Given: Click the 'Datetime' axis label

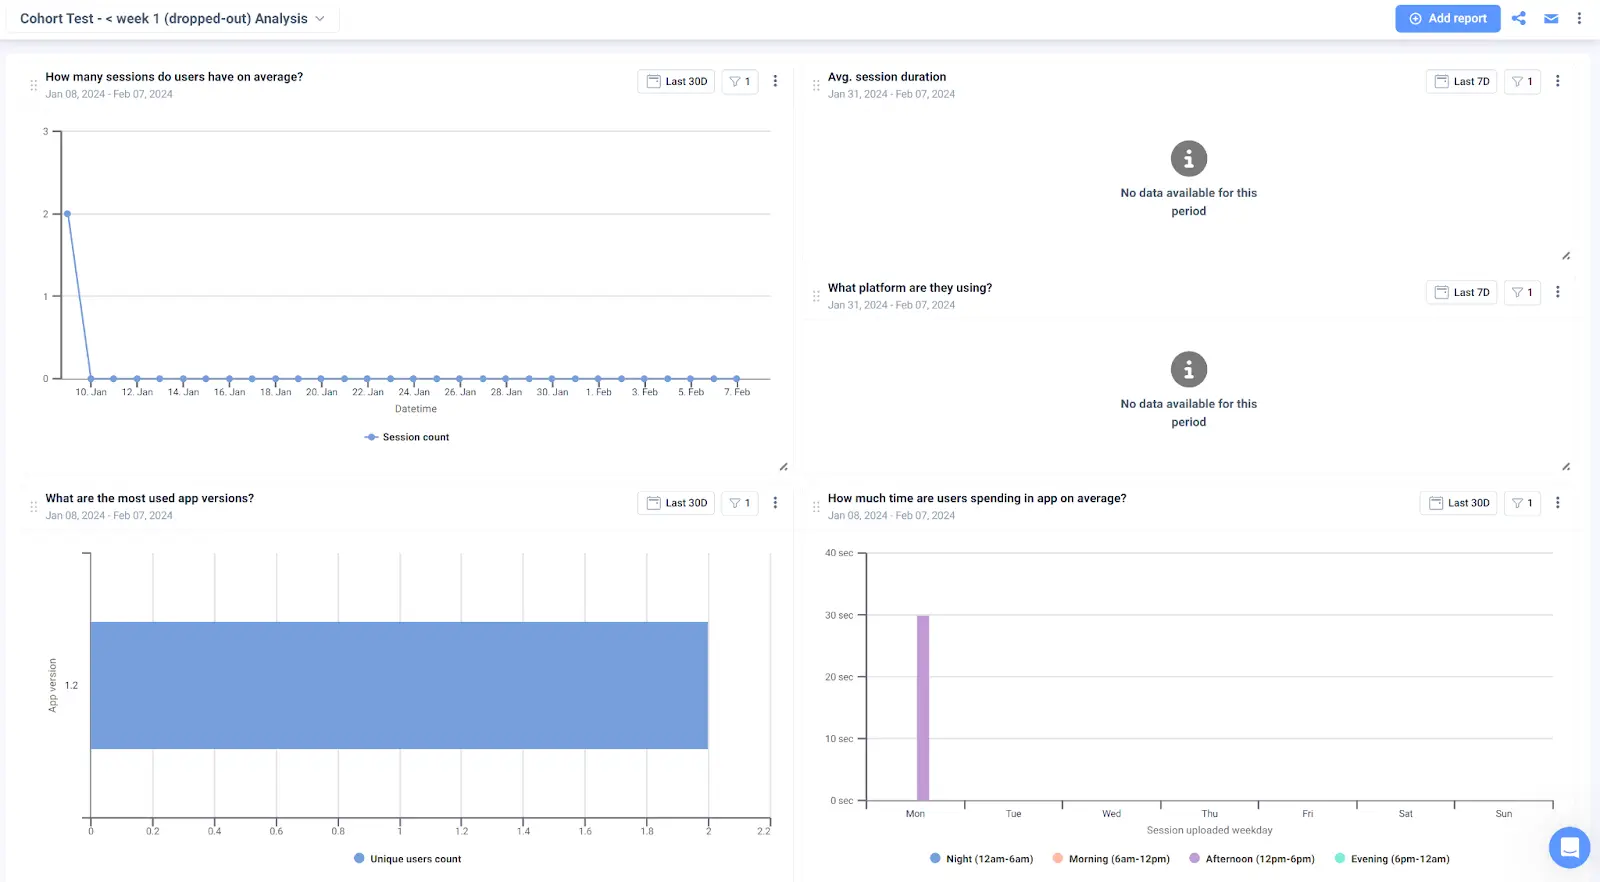Looking at the screenshot, I should pos(416,409).
